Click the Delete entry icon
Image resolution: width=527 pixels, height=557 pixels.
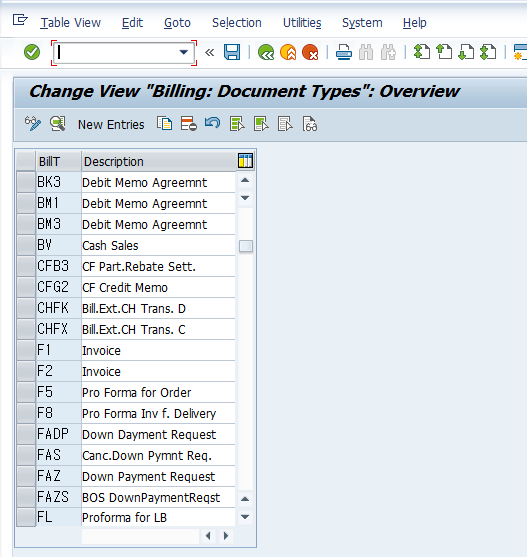(189, 124)
